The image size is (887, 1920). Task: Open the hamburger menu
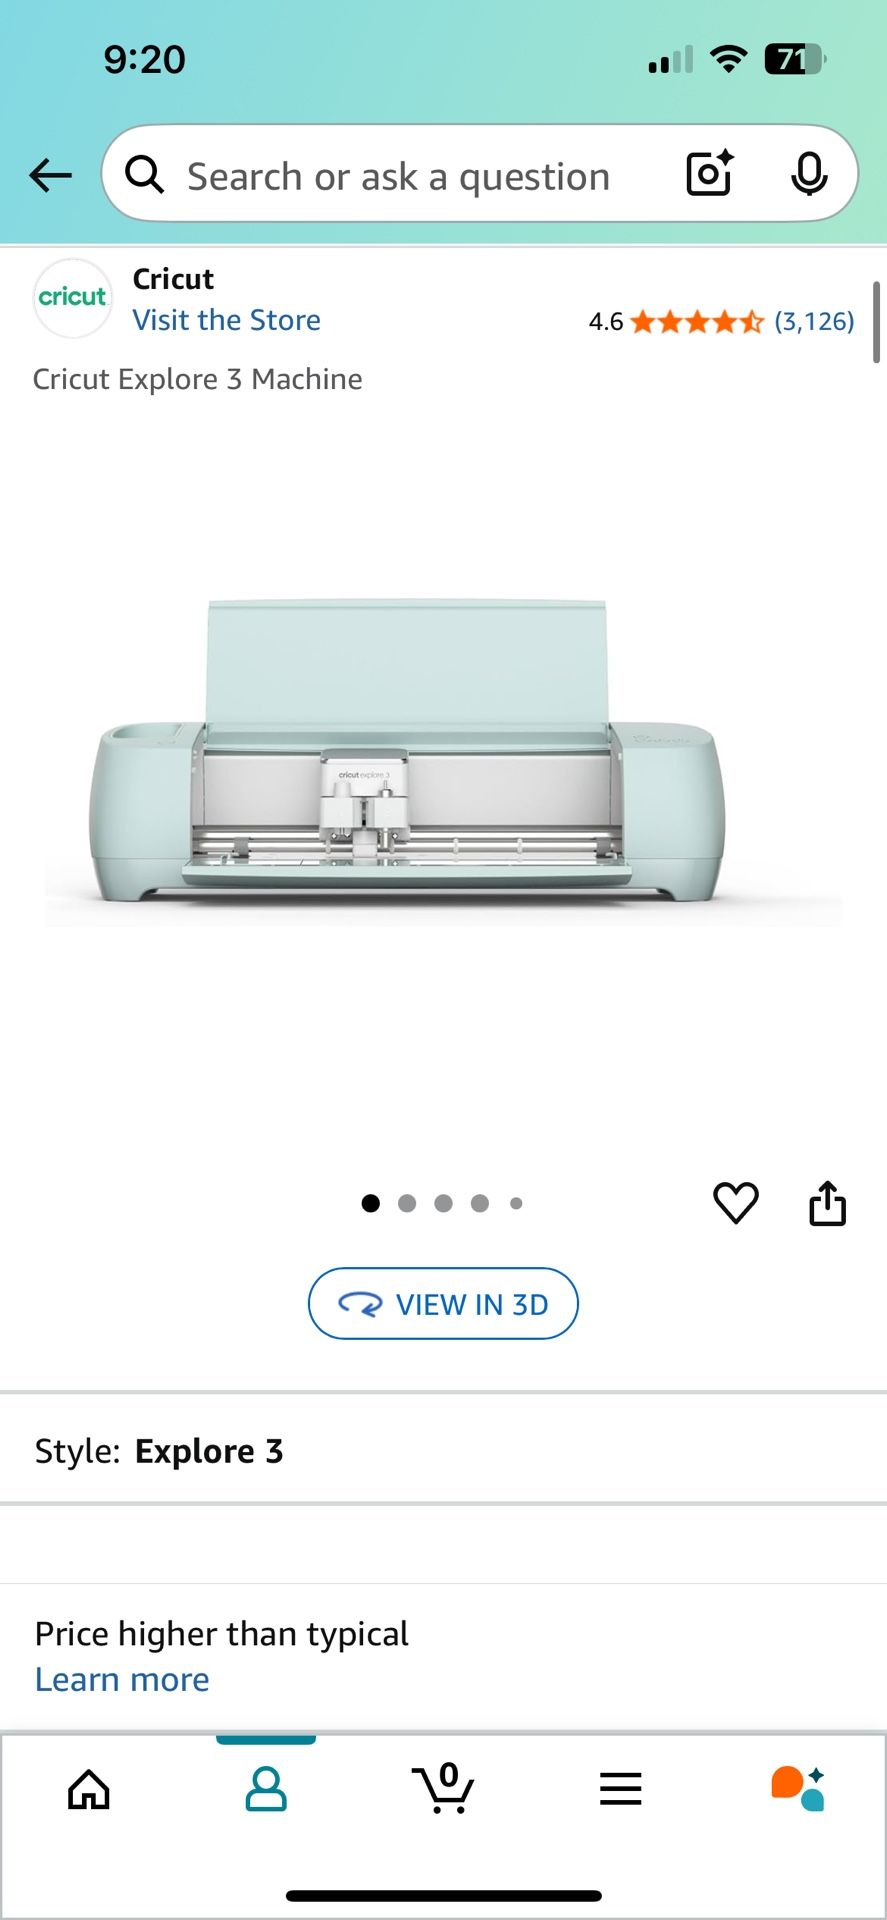tap(620, 1788)
